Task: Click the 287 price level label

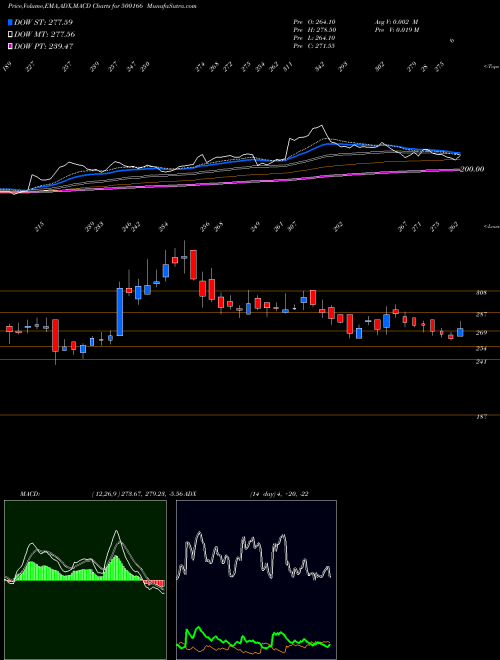Action: (482, 314)
